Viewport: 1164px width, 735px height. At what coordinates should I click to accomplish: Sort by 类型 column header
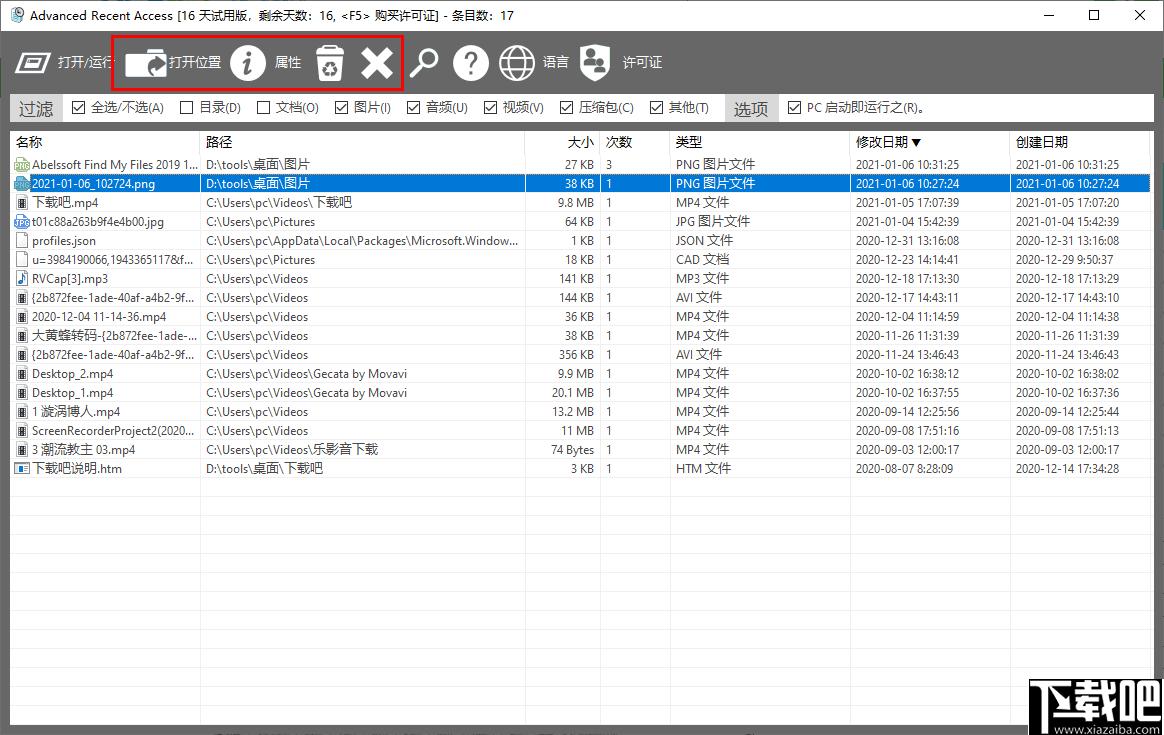click(x=760, y=142)
